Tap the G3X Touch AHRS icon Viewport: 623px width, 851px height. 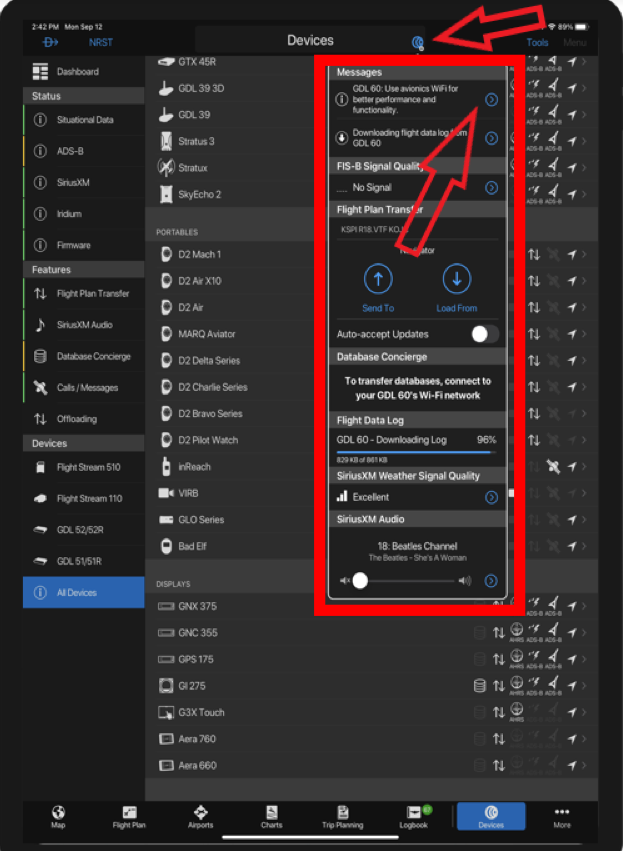[x=517, y=711]
